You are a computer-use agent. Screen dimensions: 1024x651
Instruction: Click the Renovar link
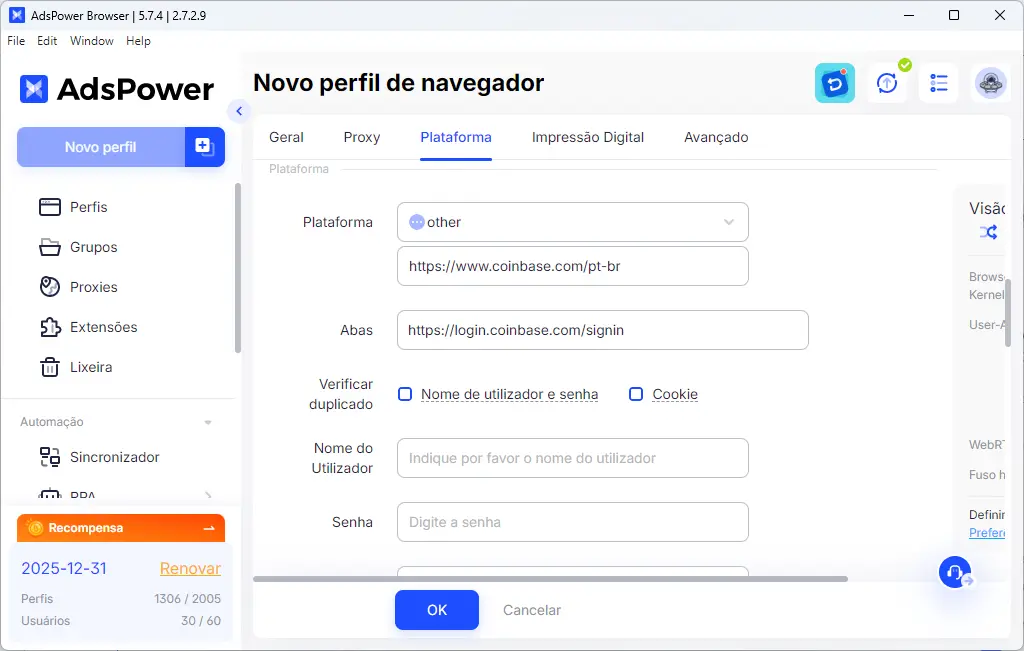pos(190,569)
